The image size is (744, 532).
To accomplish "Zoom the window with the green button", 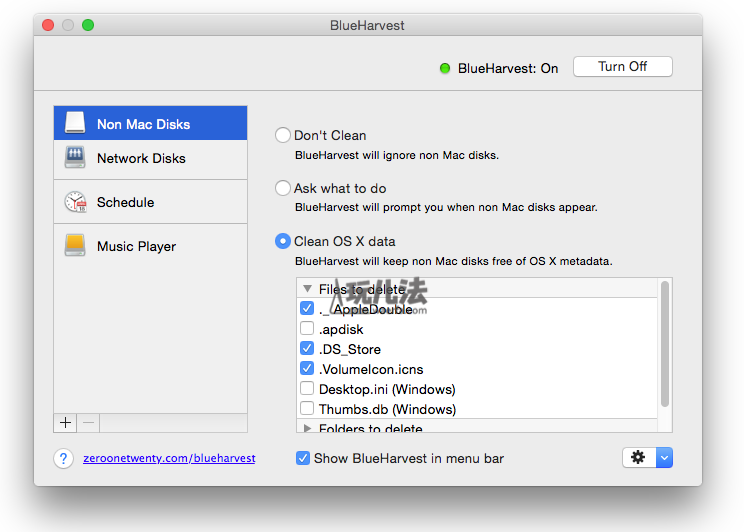I will tap(88, 25).
